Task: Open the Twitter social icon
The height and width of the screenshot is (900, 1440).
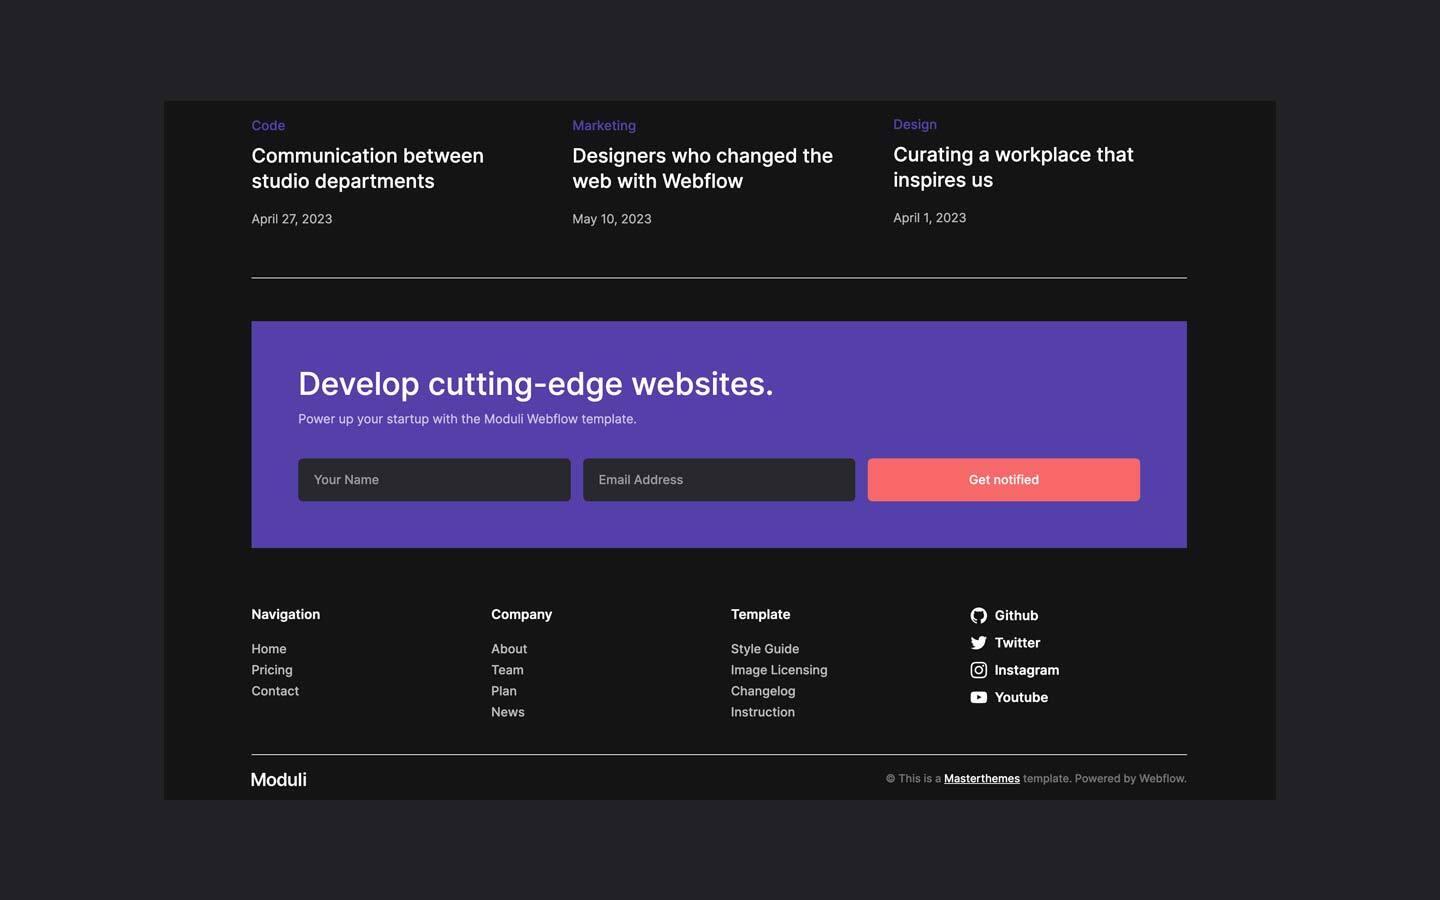Action: (978, 642)
